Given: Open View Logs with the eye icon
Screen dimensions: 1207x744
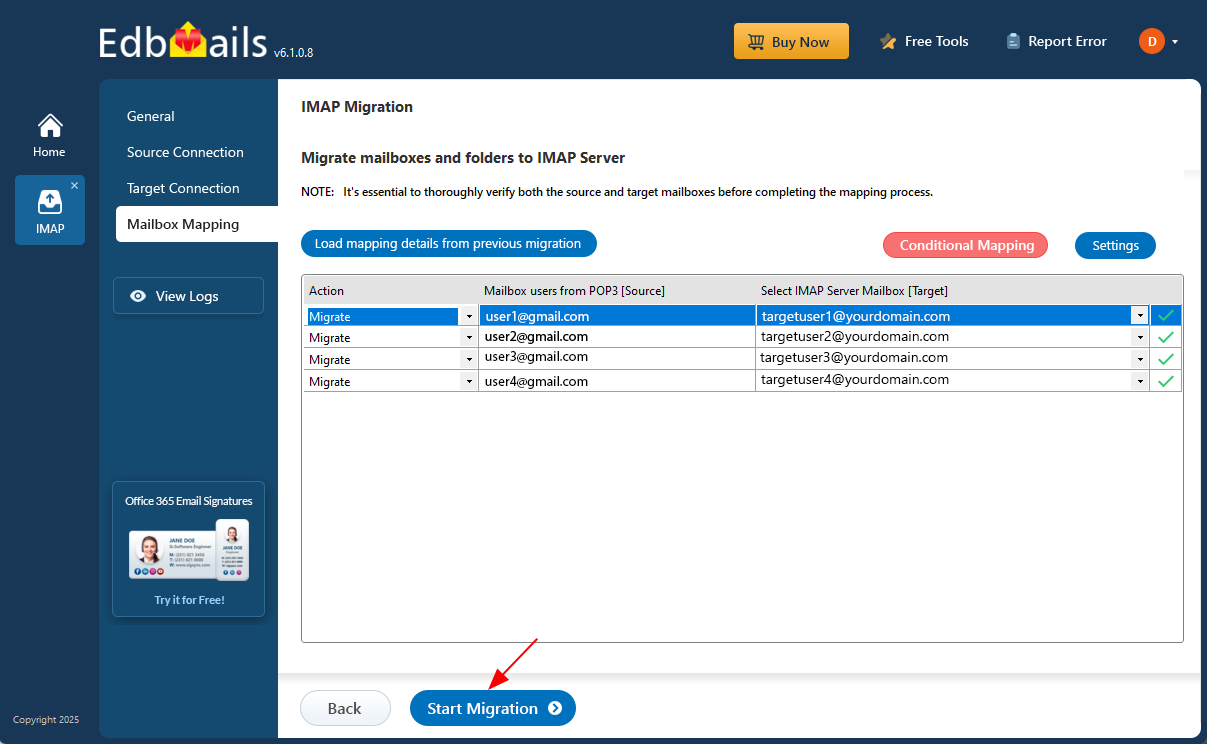Looking at the screenshot, I should point(188,296).
